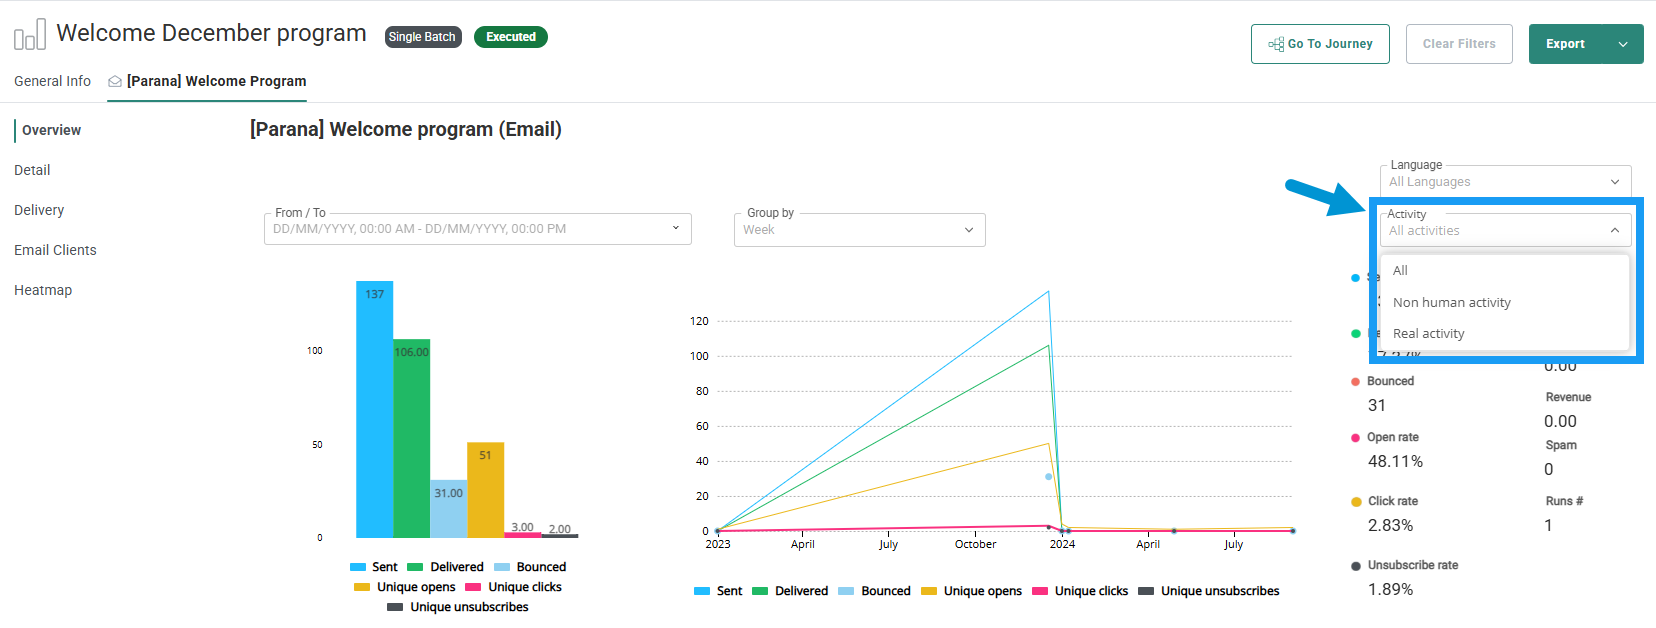Image resolution: width=1656 pixels, height=628 pixels.
Task: Select the All activity option
Action: 1400,271
